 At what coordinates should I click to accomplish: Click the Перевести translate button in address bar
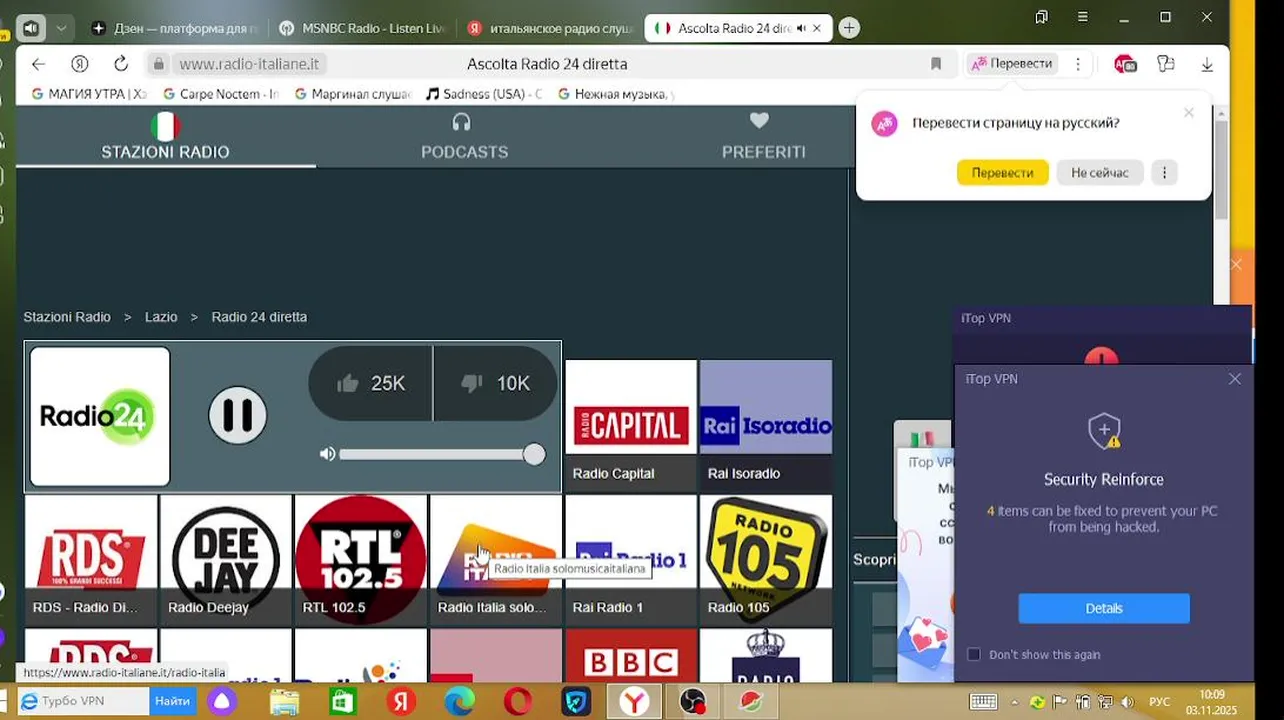1012,64
